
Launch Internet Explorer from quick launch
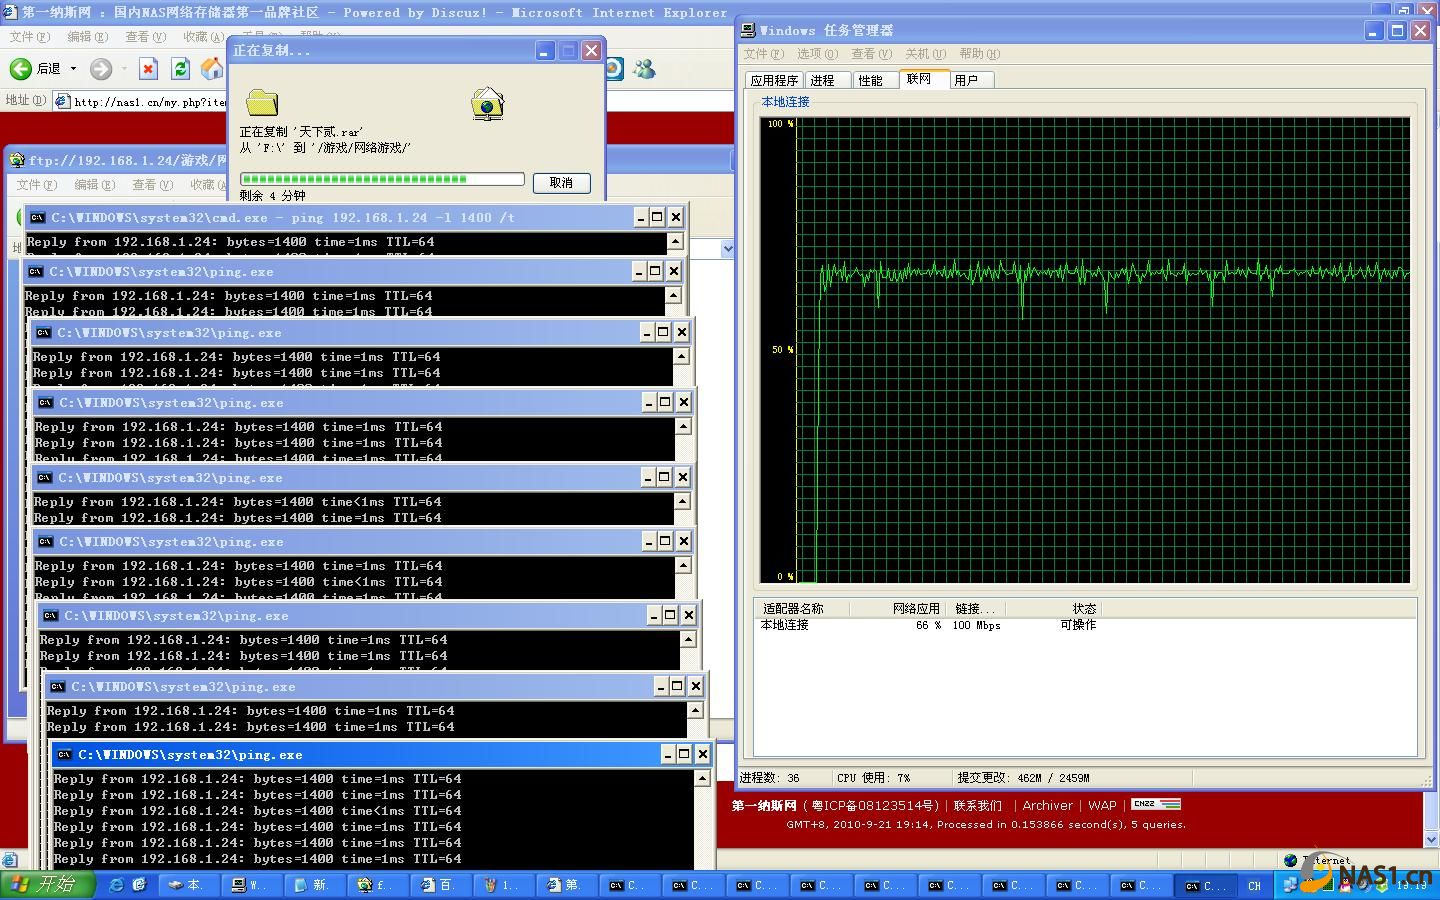pos(117,885)
